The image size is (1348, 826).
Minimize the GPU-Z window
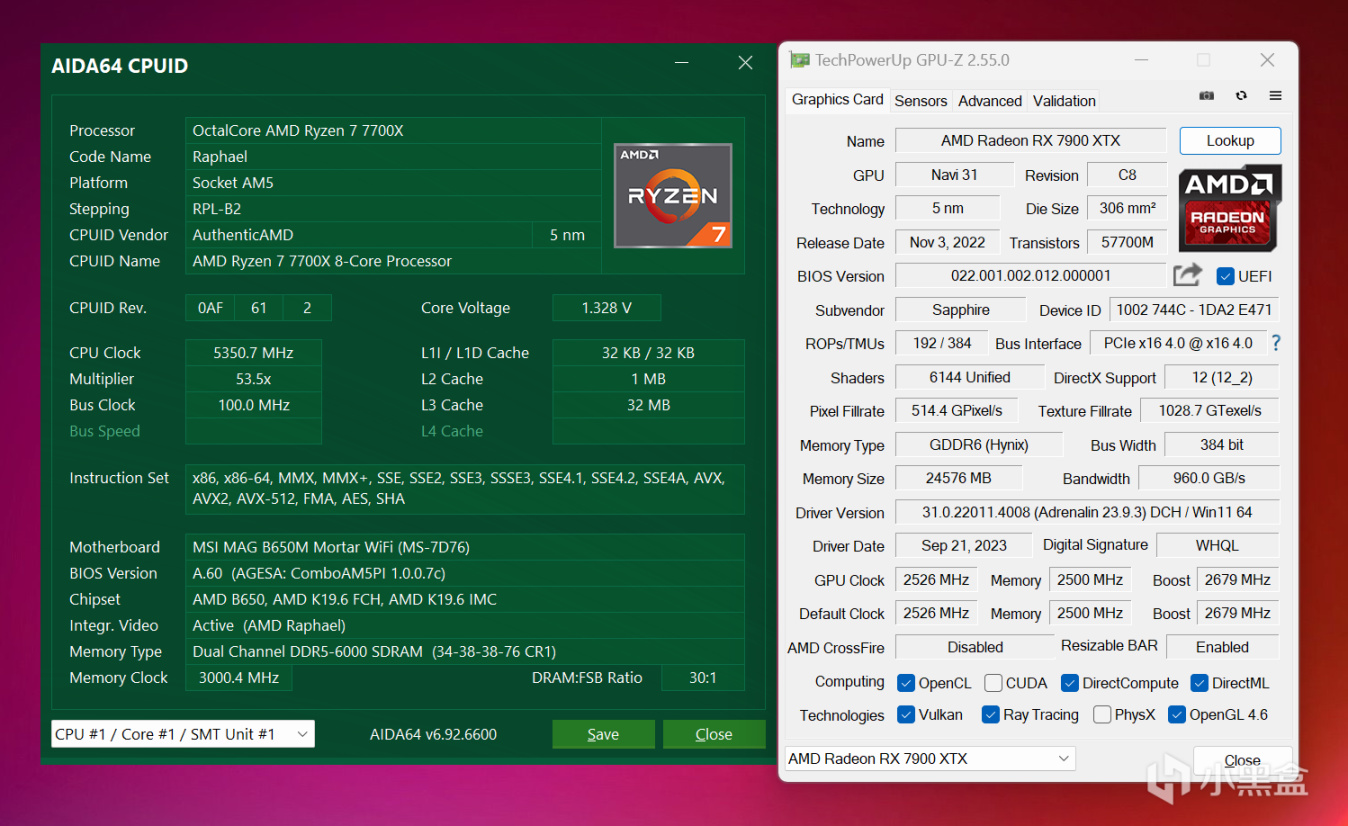pyautogui.click(x=1140, y=60)
